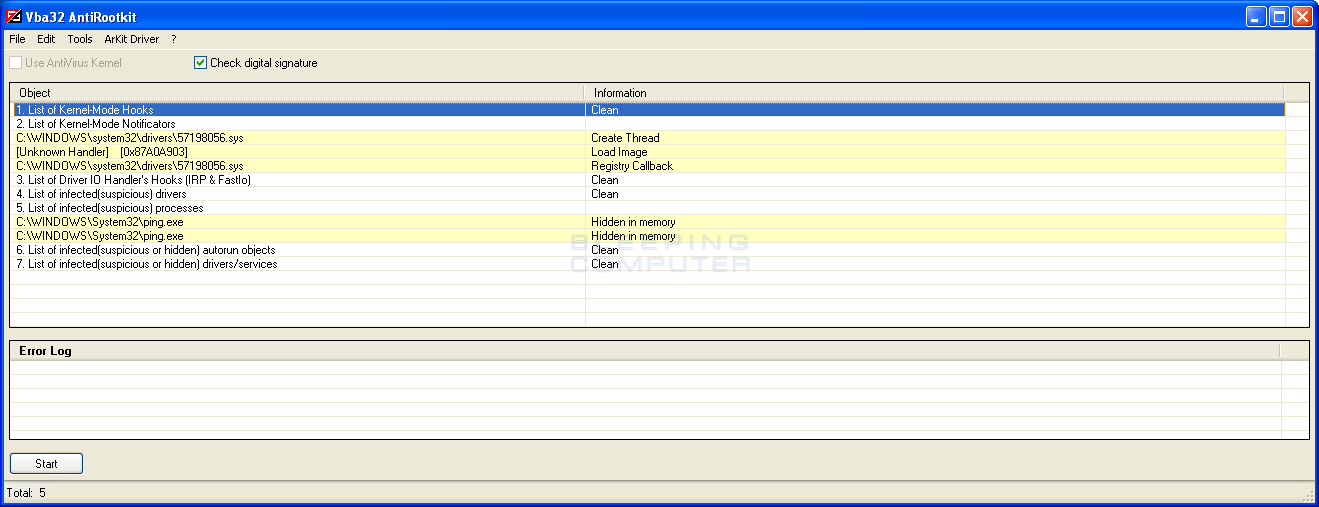This screenshot has width=1319, height=507.
Task: Click the Total: 5 status bar text
Action: coord(26,493)
